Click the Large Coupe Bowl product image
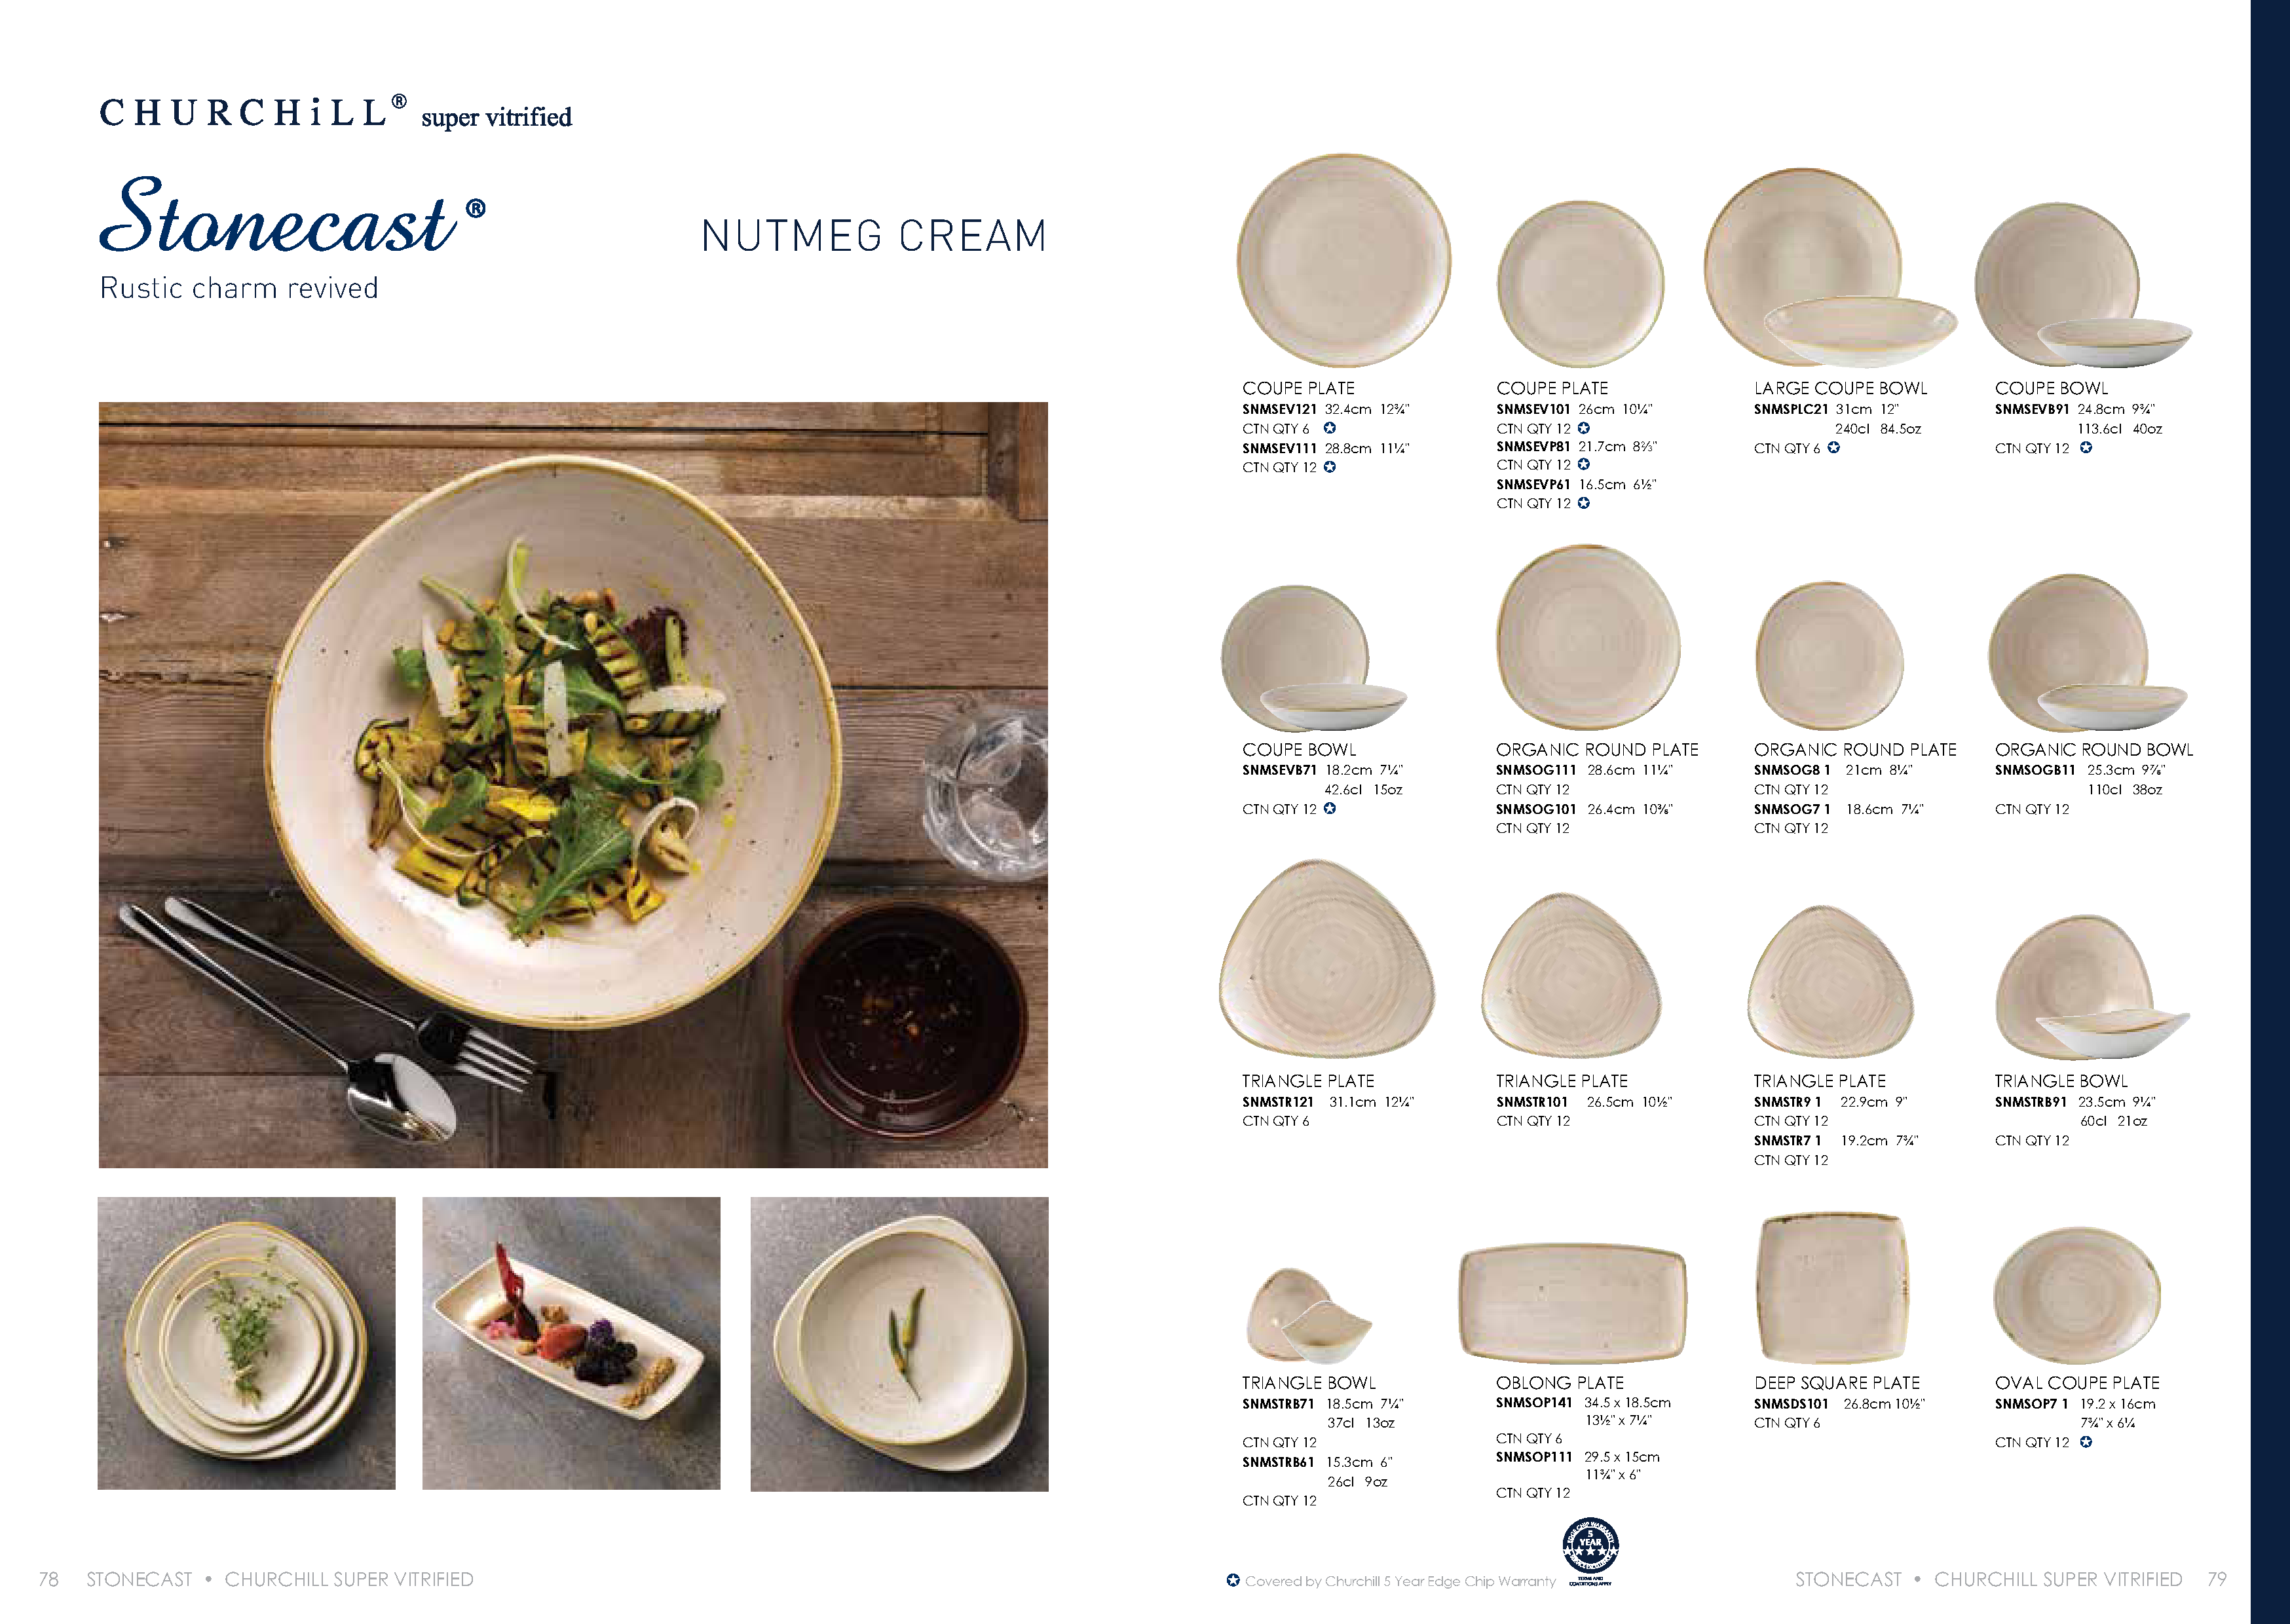 pos(1830,268)
